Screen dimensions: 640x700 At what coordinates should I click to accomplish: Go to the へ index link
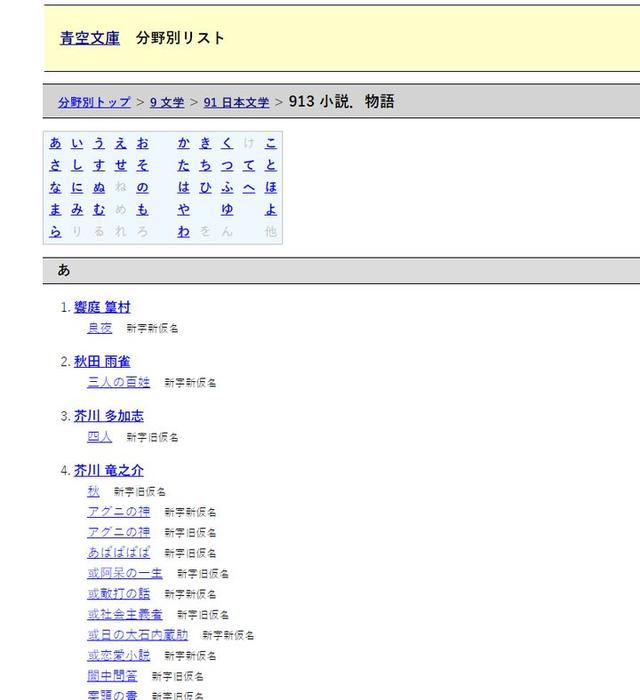[x=249, y=187]
